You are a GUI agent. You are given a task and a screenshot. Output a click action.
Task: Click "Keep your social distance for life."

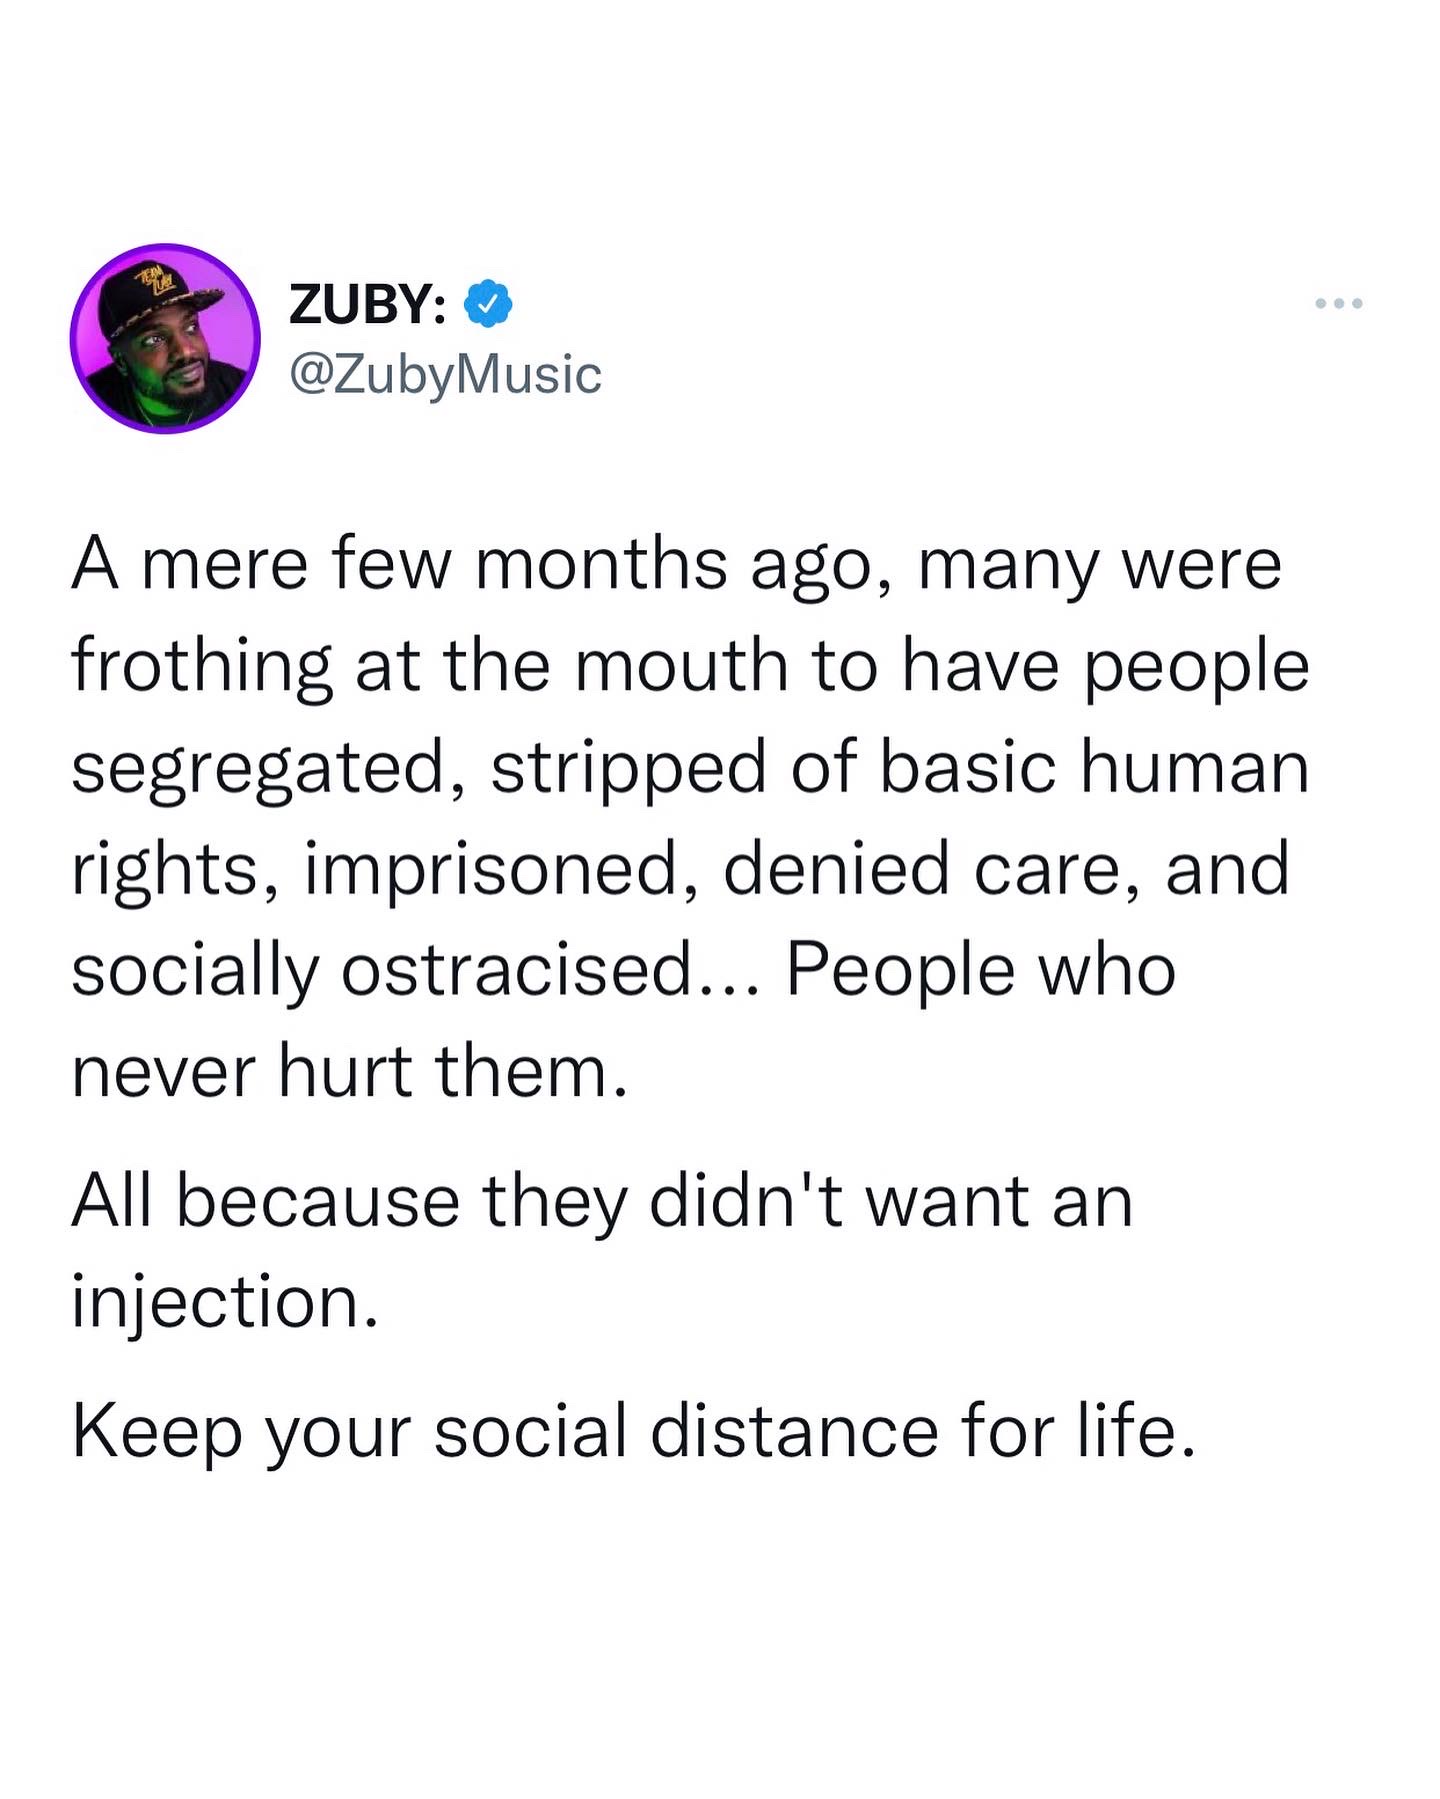pos(634,1430)
